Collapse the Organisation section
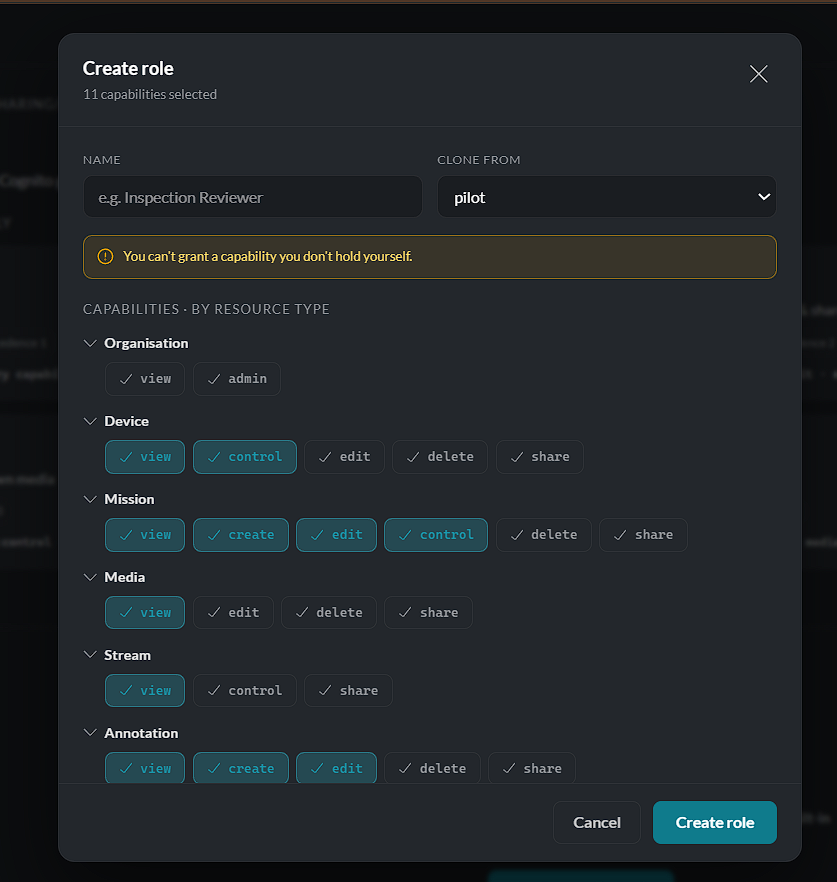 click(x=90, y=343)
